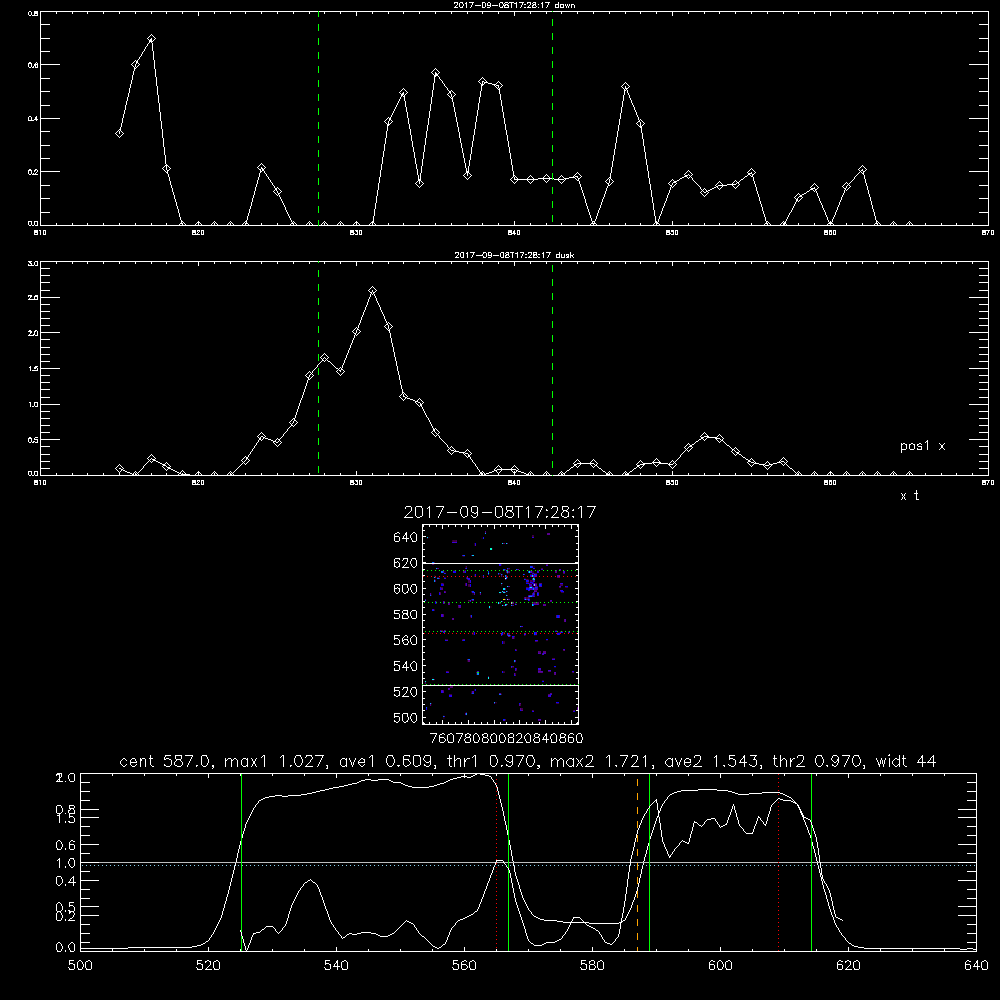This screenshot has width=1000, height=1000.
Task: Click the 'max2 1.721' value in the bottom title
Action: click(601, 761)
